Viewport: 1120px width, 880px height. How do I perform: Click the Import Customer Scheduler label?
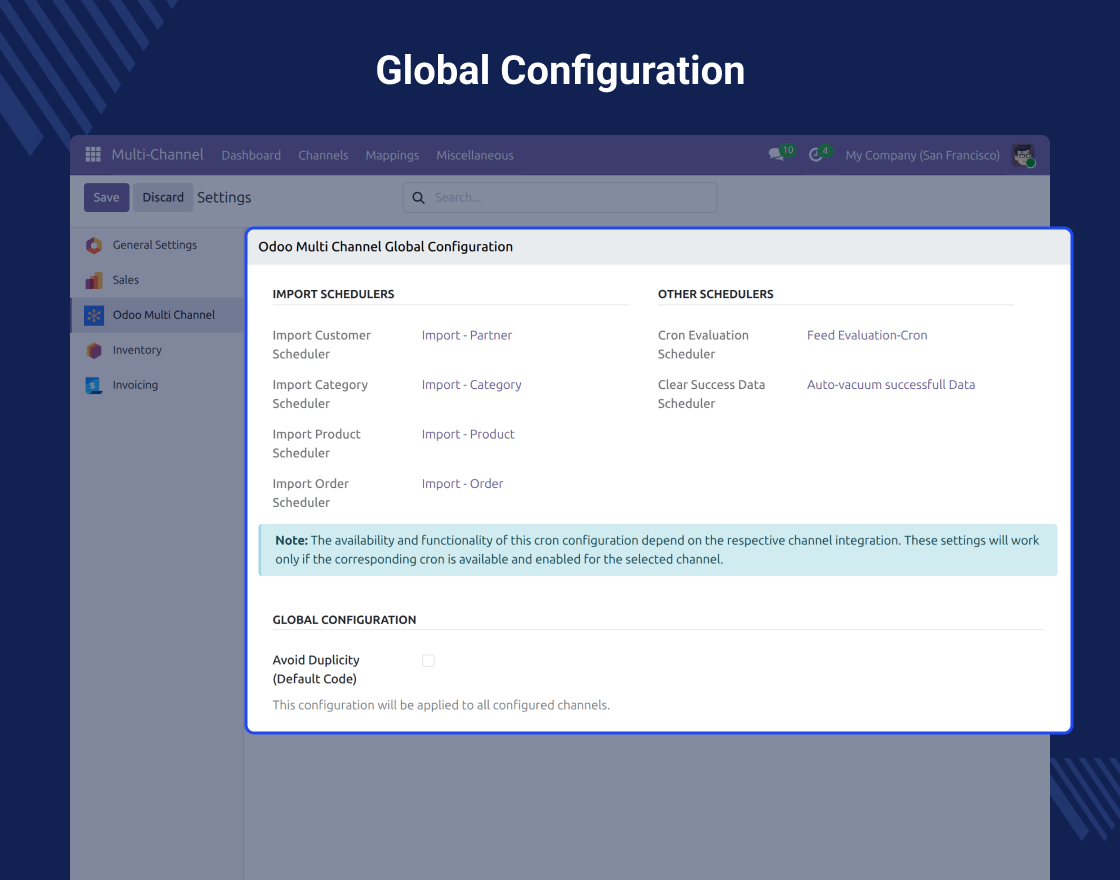point(321,344)
